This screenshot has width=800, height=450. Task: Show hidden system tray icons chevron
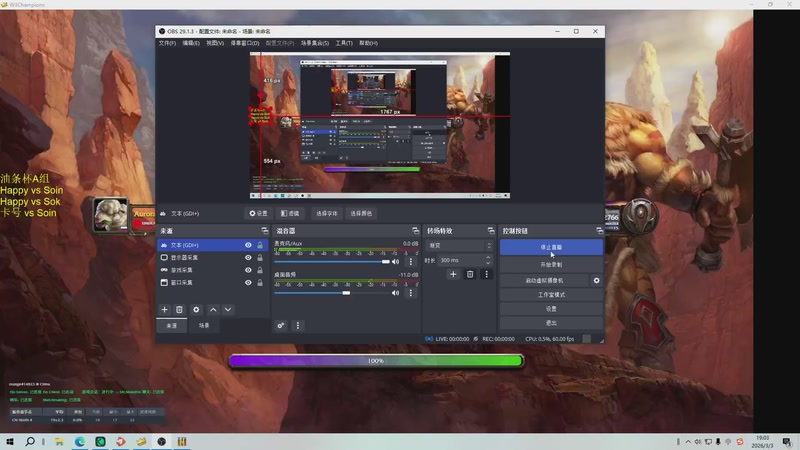688,442
